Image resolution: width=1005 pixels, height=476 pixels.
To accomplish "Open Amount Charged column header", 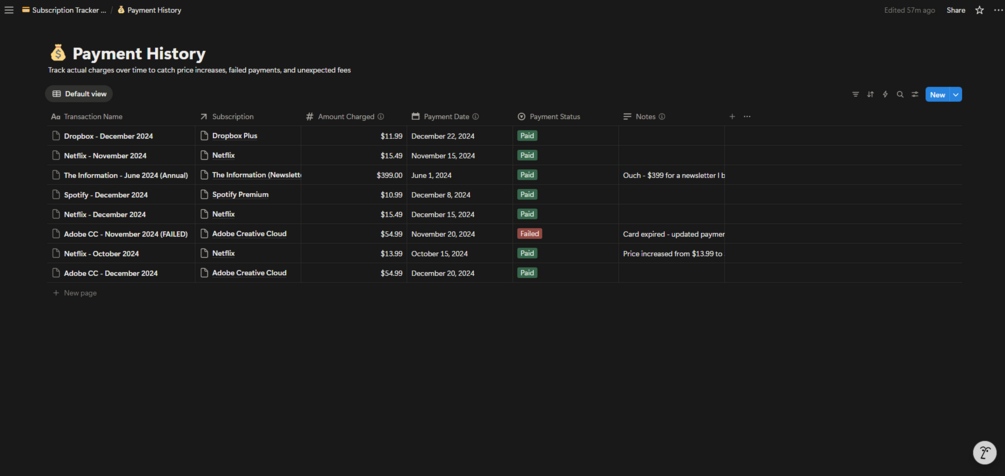I will click(354, 117).
